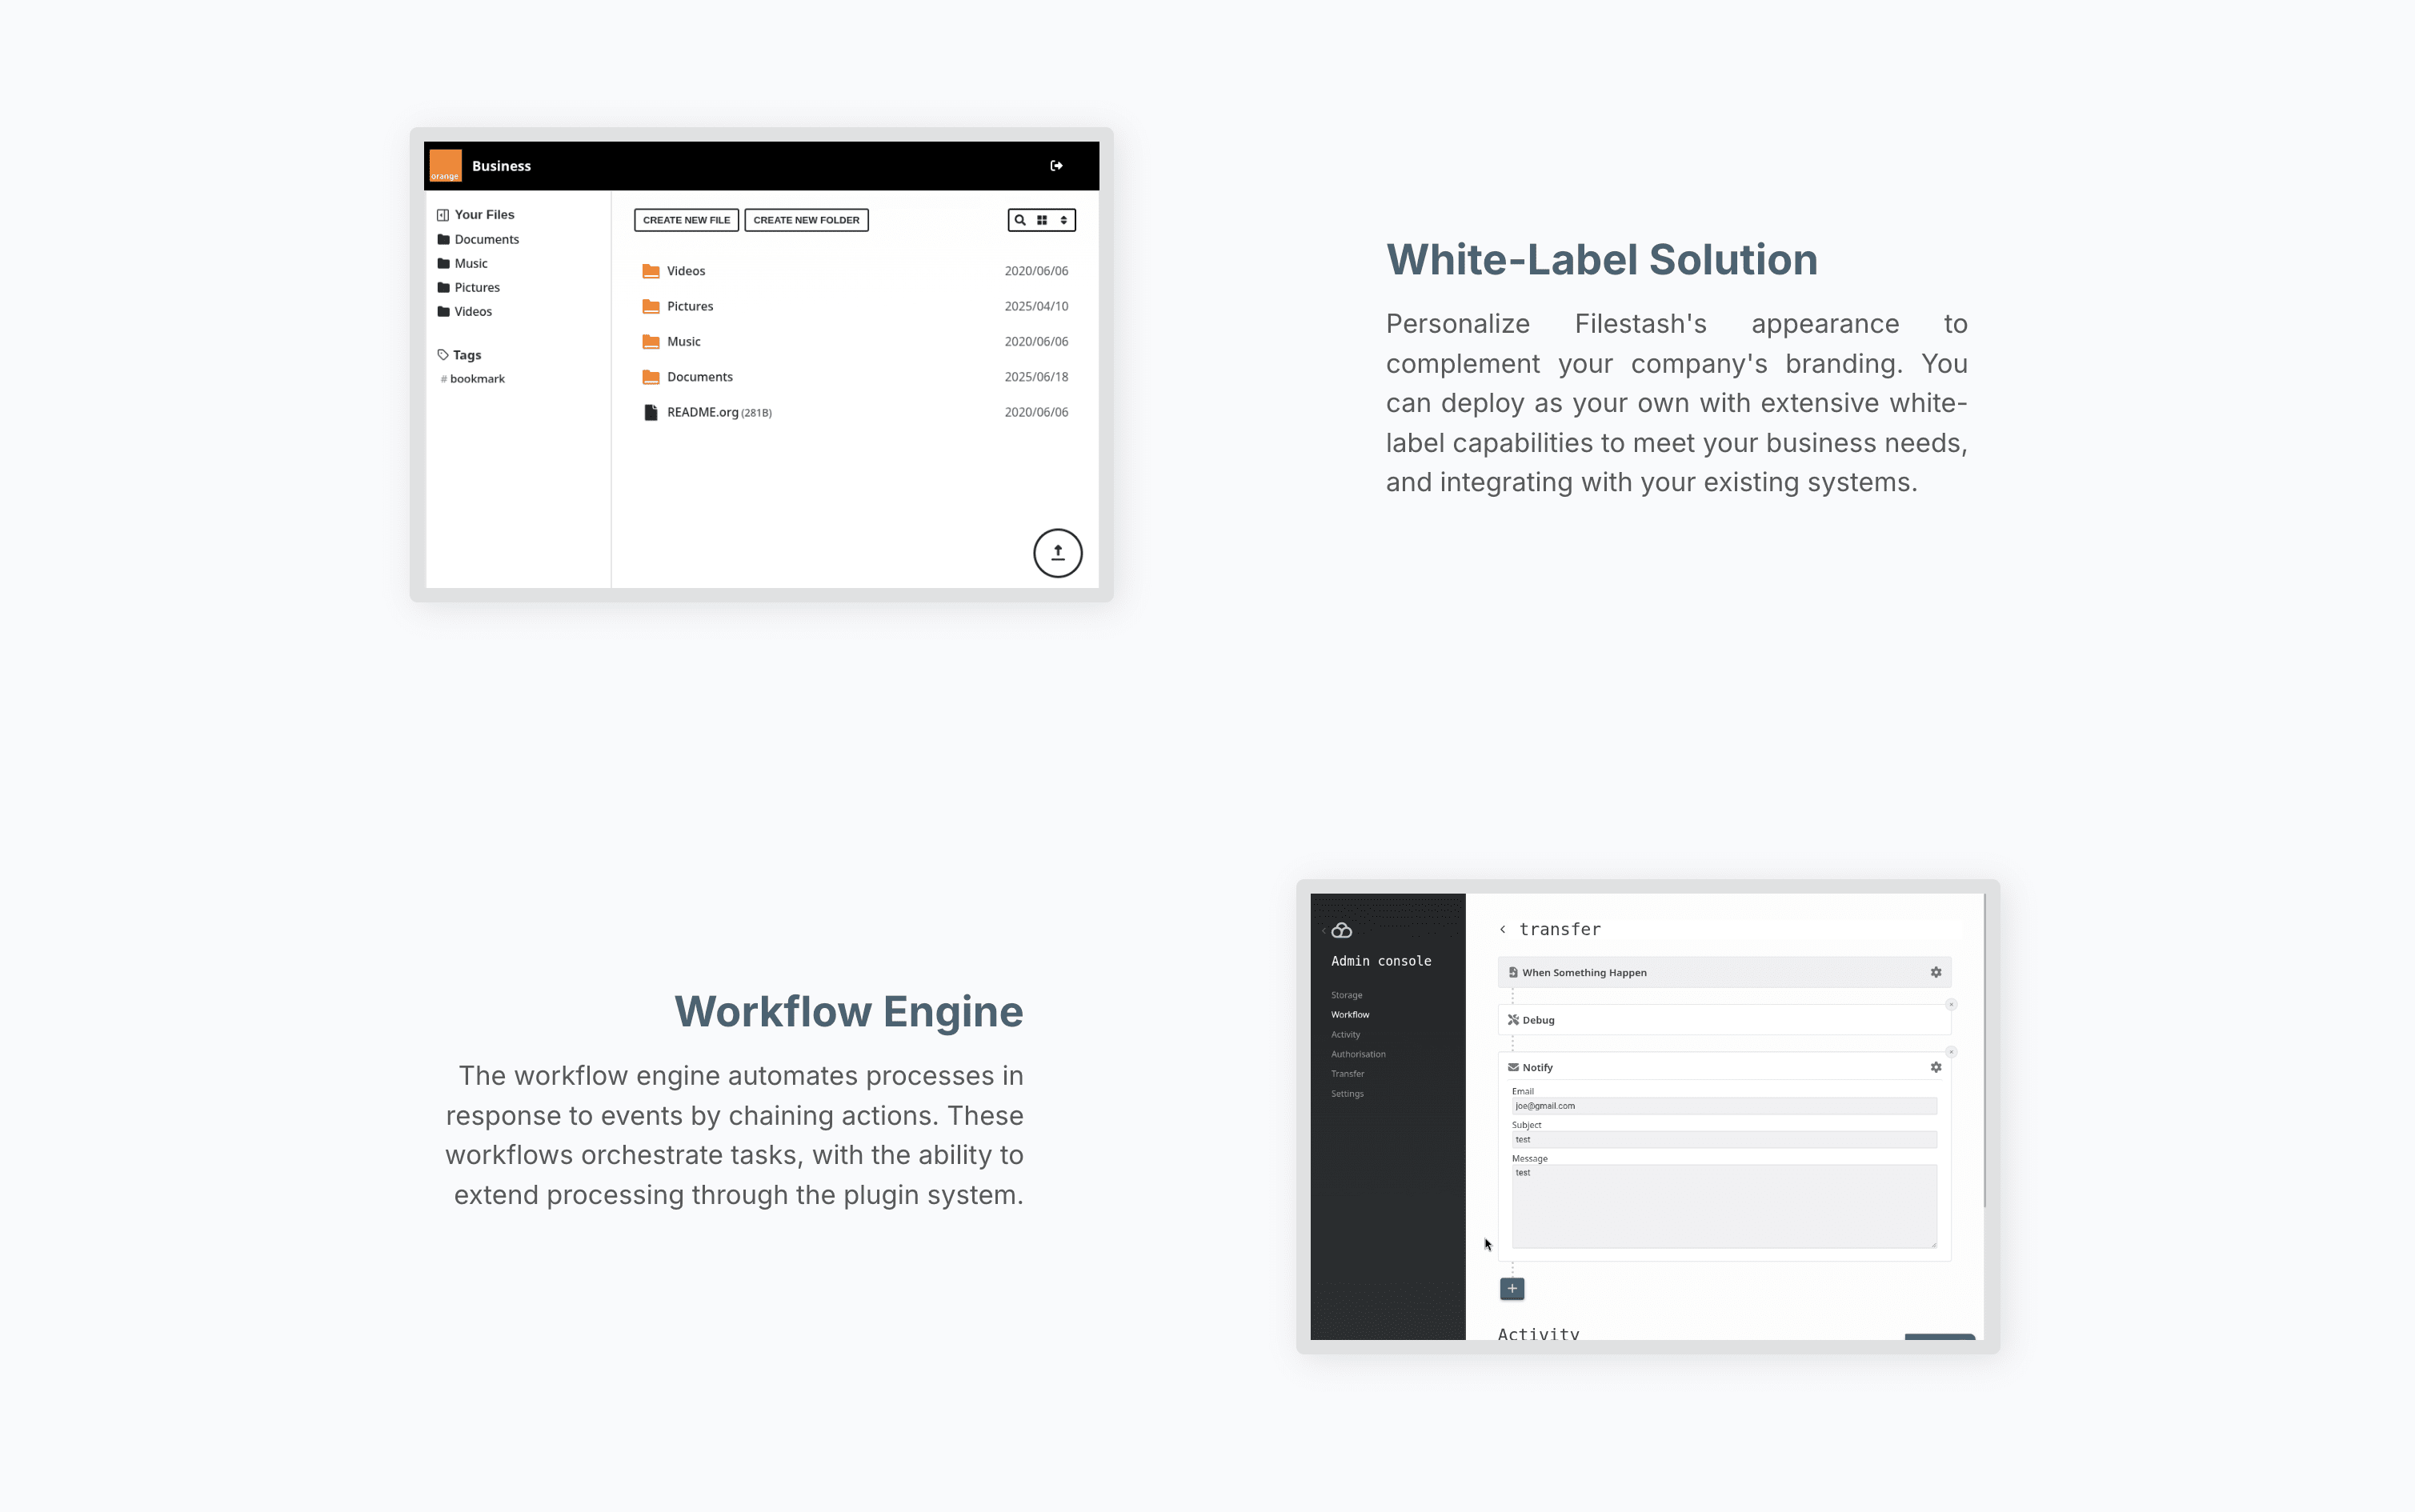Click the Admin console title text

(1381, 962)
